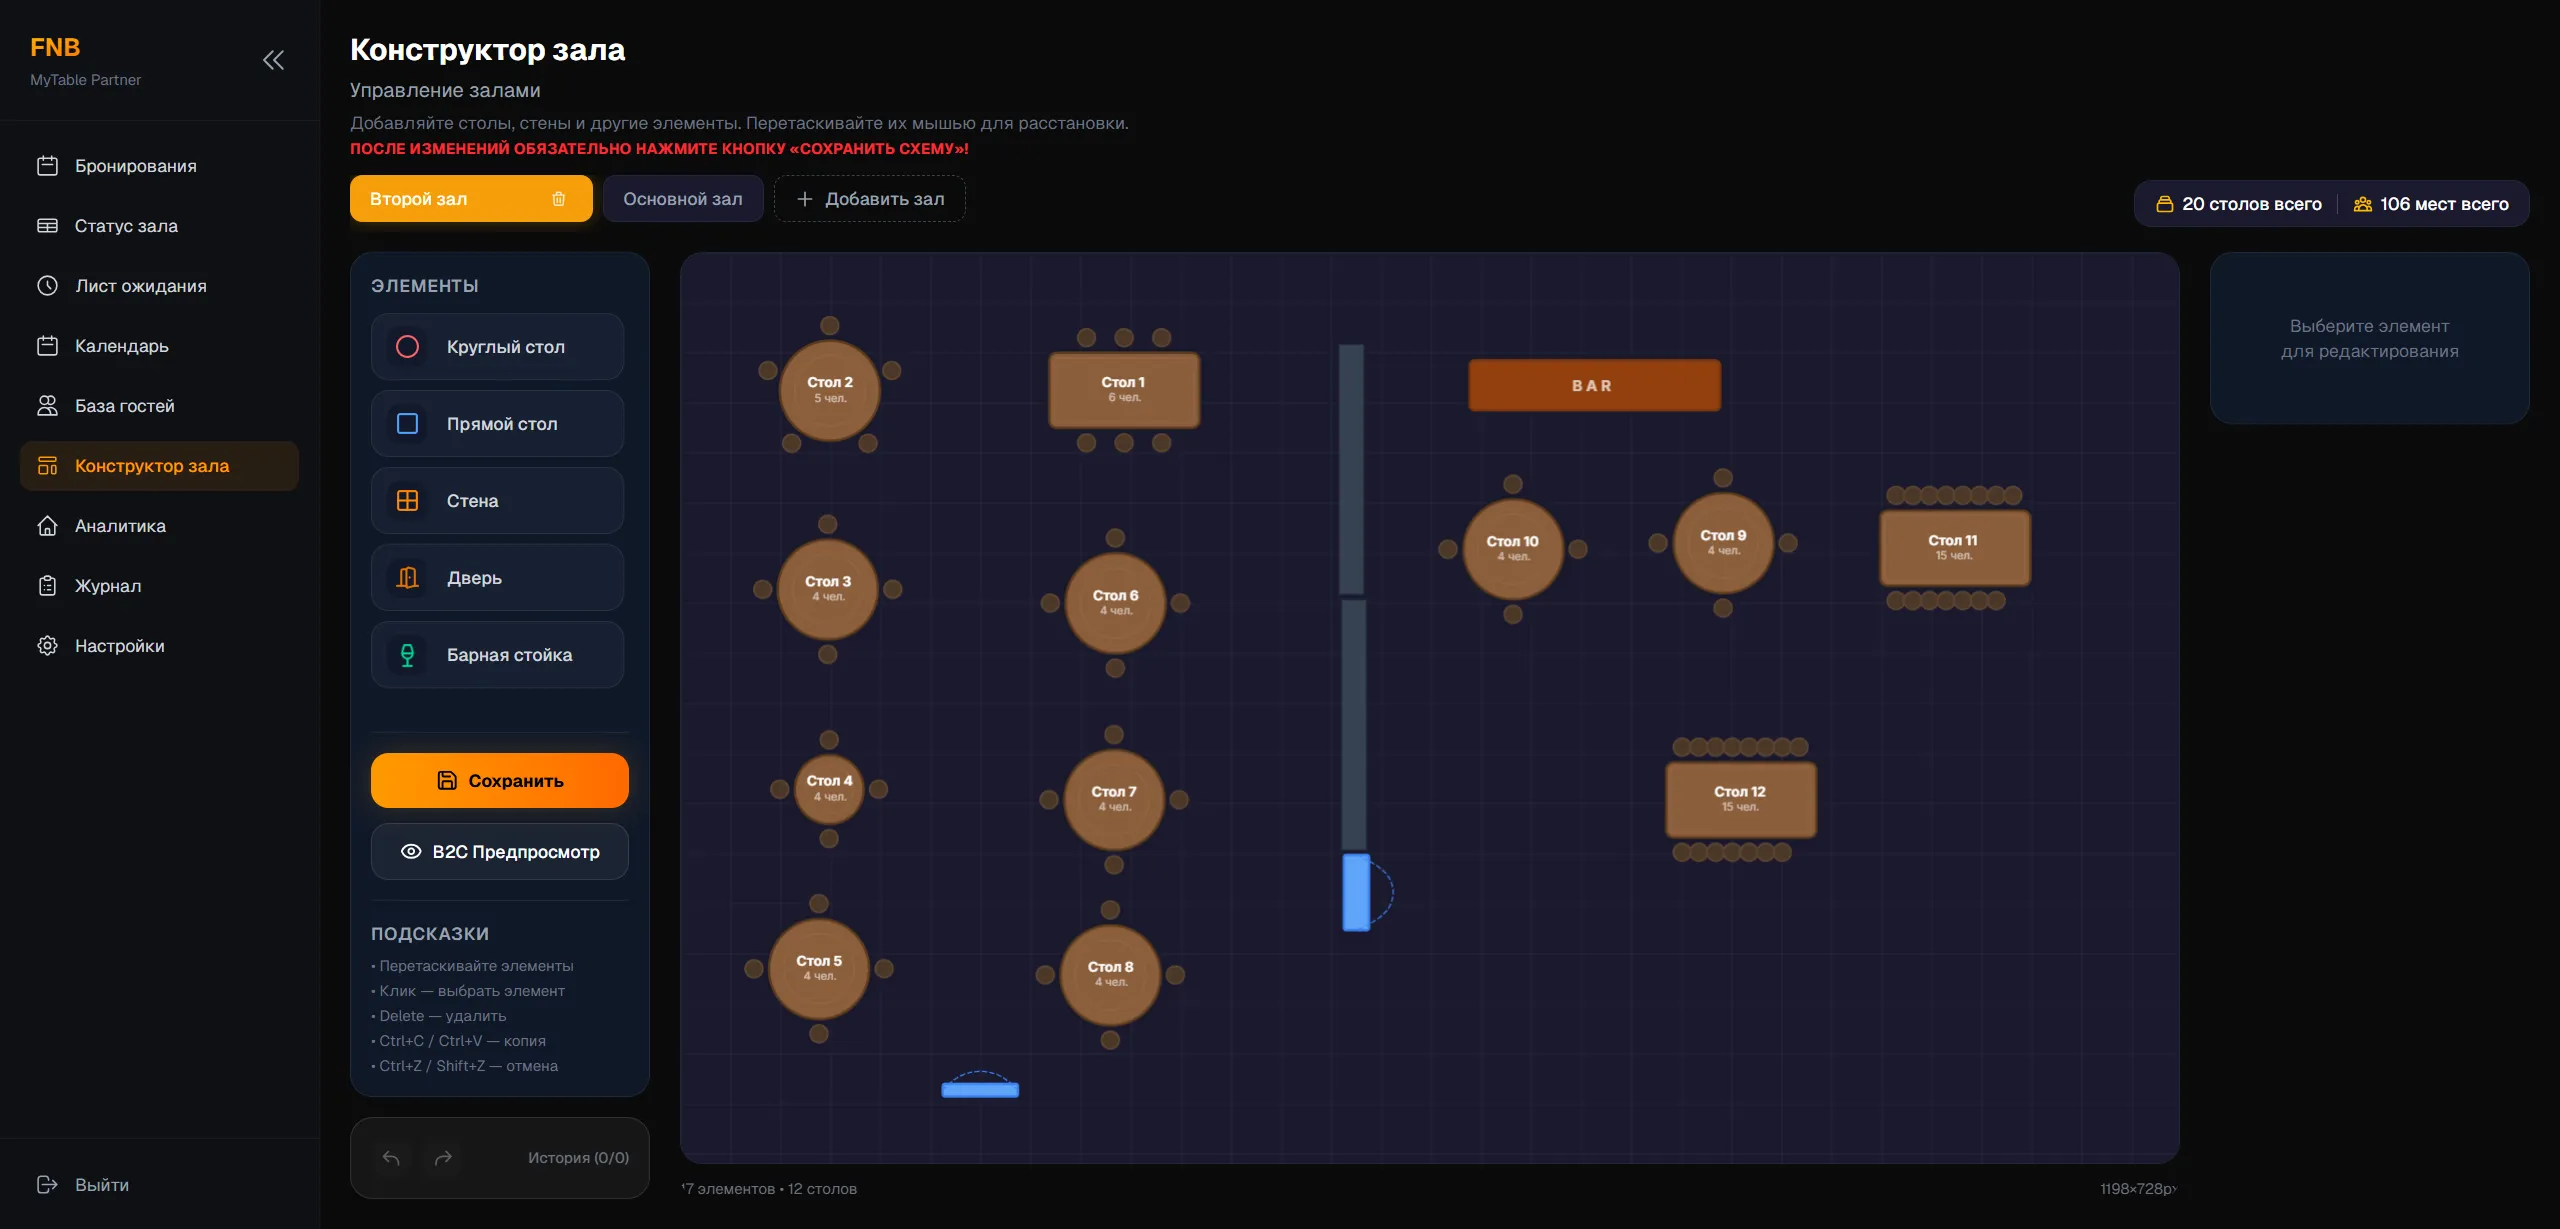Collapse the sidebar with double chevron
The height and width of the screenshot is (1229, 2560).
click(x=273, y=60)
